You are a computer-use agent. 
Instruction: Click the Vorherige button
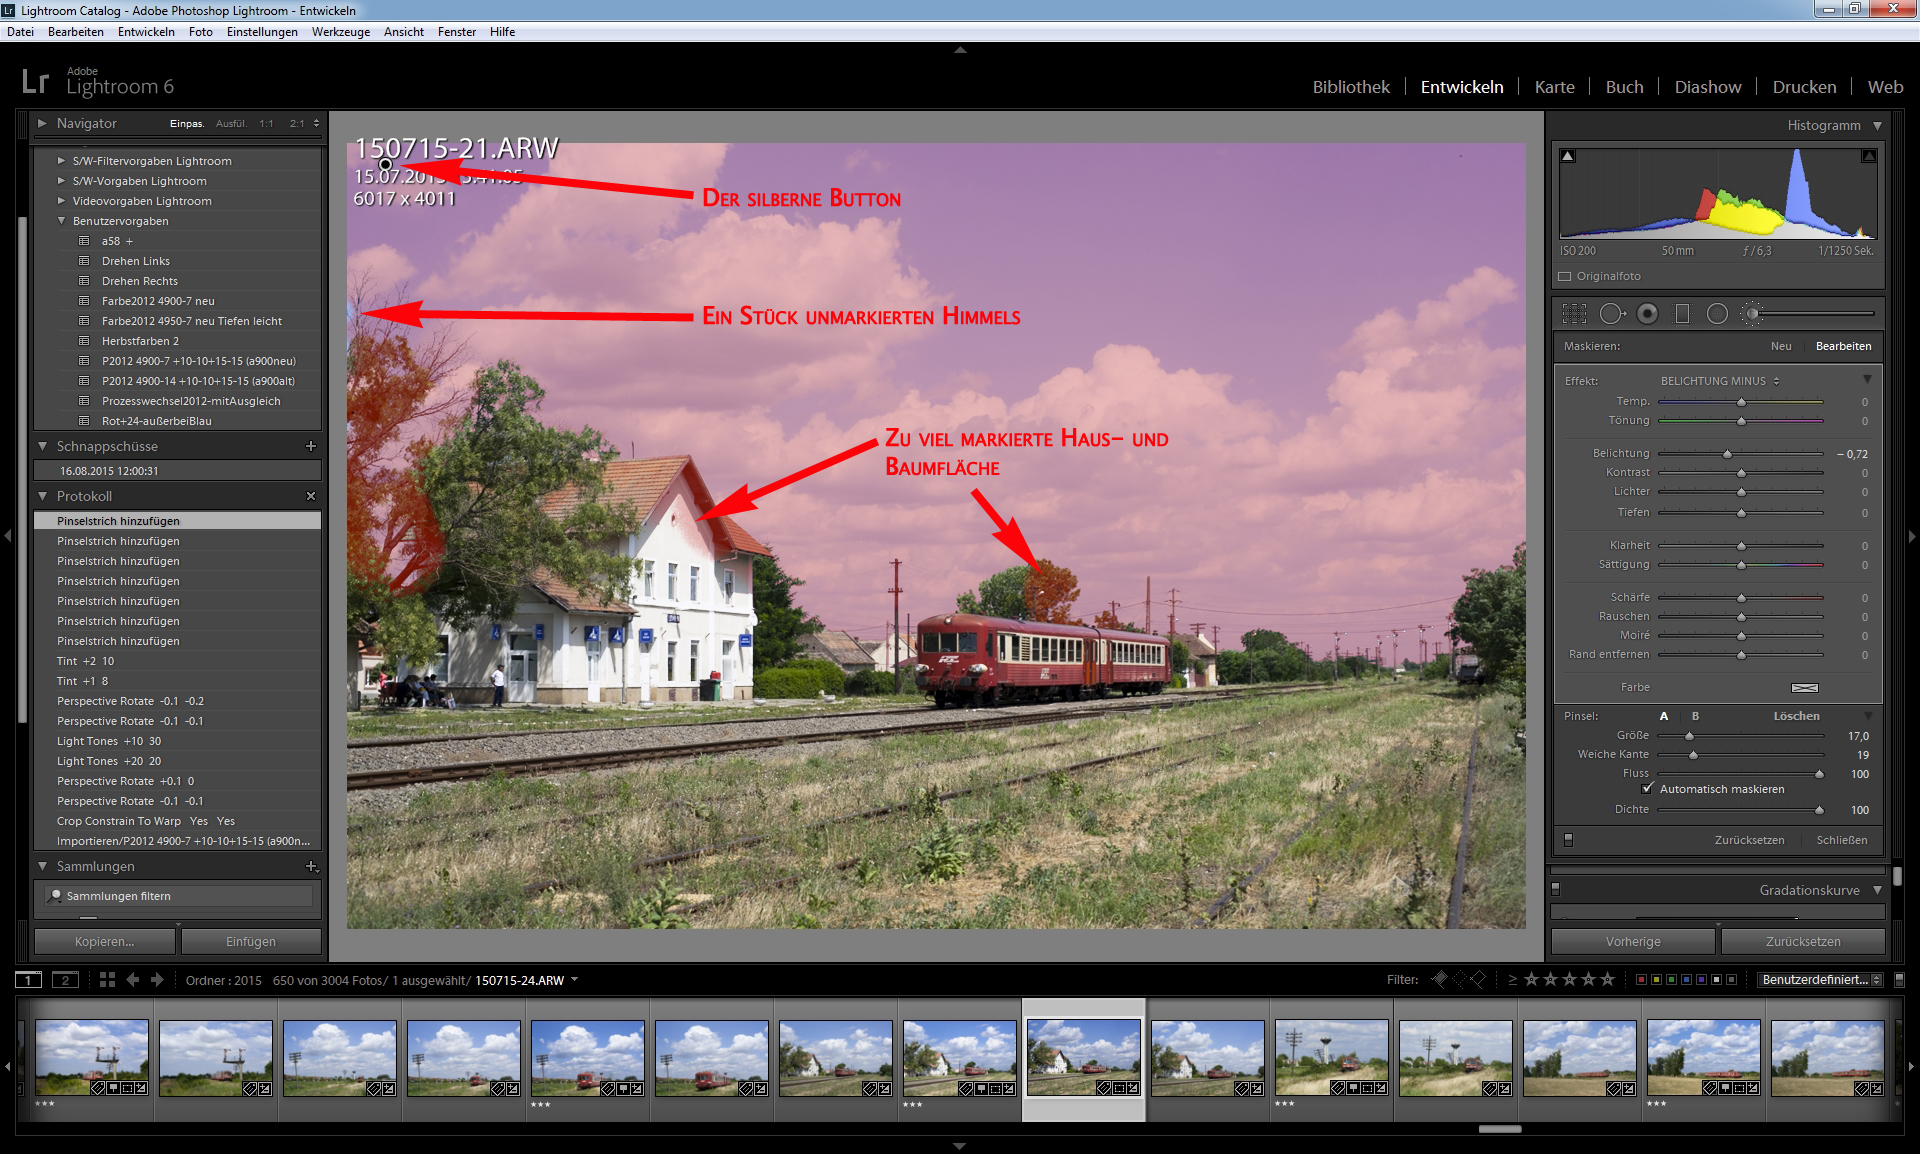point(1632,941)
